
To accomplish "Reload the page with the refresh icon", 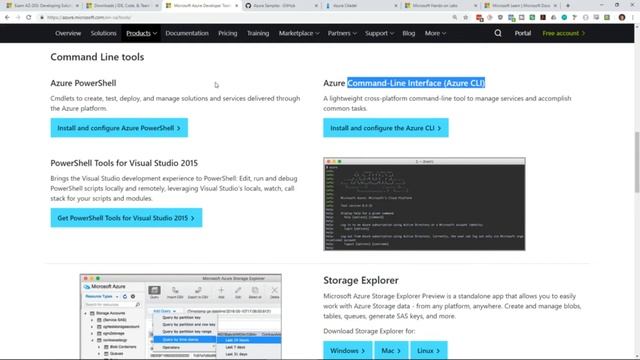I will click(29, 18).
